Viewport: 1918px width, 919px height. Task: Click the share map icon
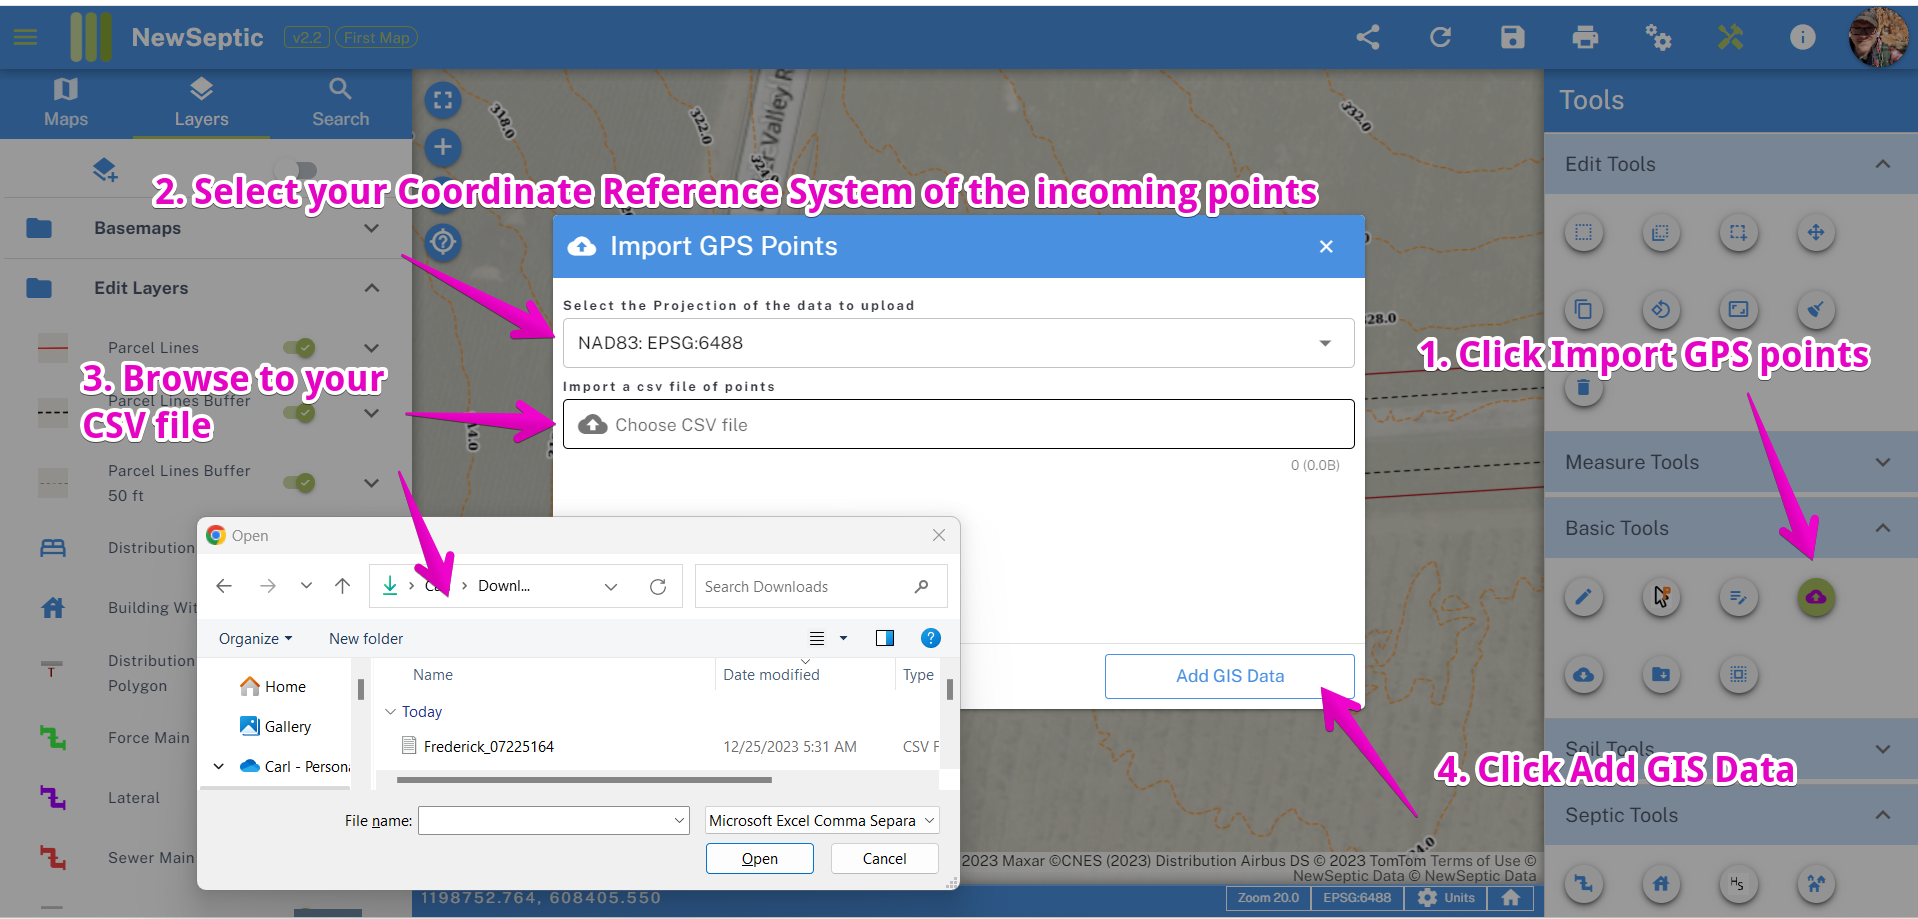click(x=1368, y=37)
